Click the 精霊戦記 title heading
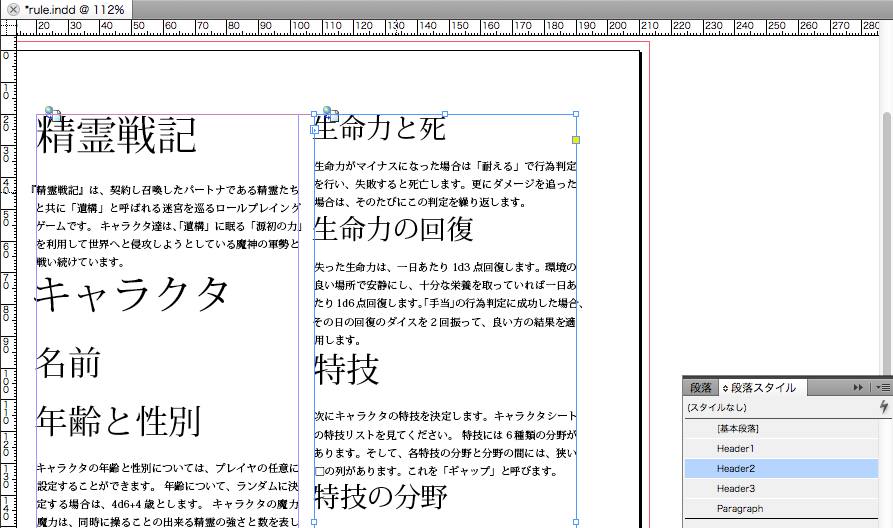Screen dimensions: 893x528 coord(117,135)
